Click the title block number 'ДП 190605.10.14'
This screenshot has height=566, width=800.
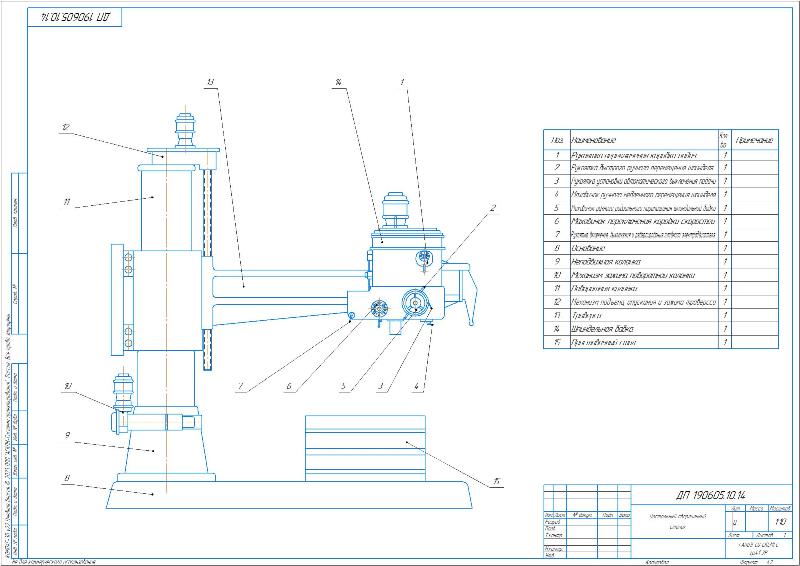[711, 496]
